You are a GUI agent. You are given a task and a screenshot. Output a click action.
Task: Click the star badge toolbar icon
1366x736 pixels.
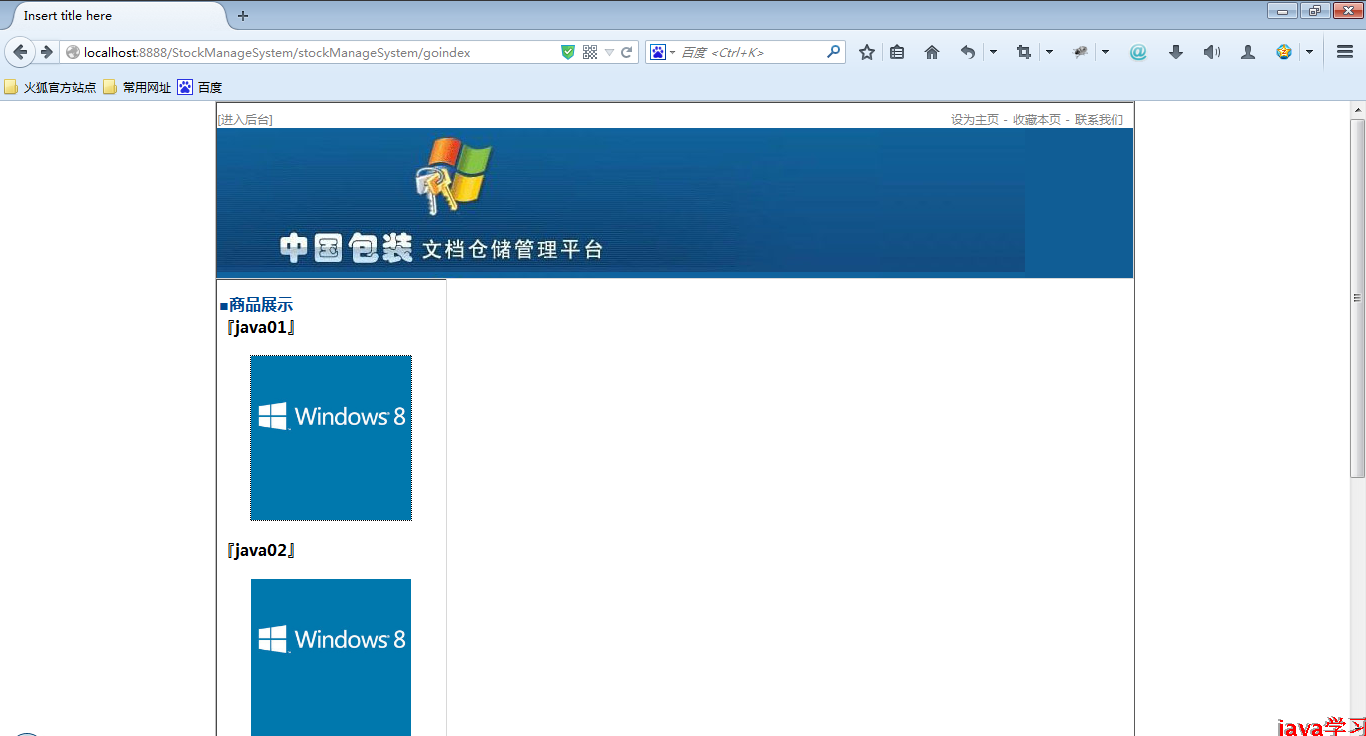pyautogui.click(x=1284, y=52)
